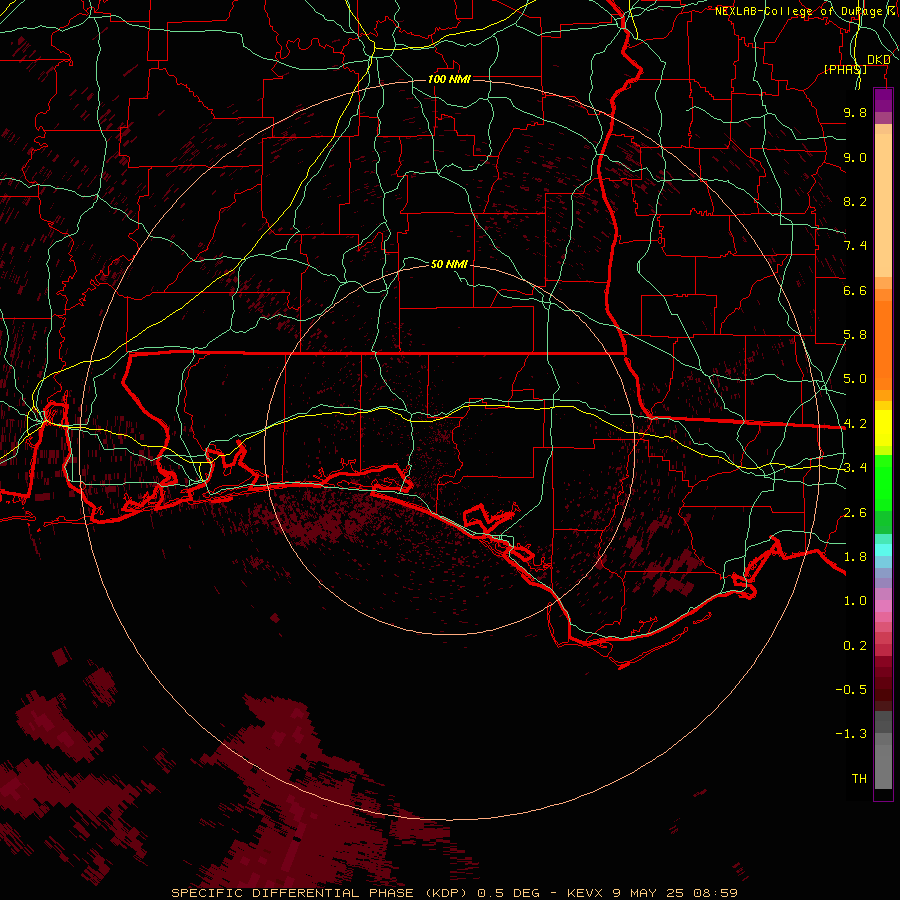Click the "0.5 DEG" elevation text in the caption
The height and width of the screenshot is (900, 900).
click(x=509, y=893)
